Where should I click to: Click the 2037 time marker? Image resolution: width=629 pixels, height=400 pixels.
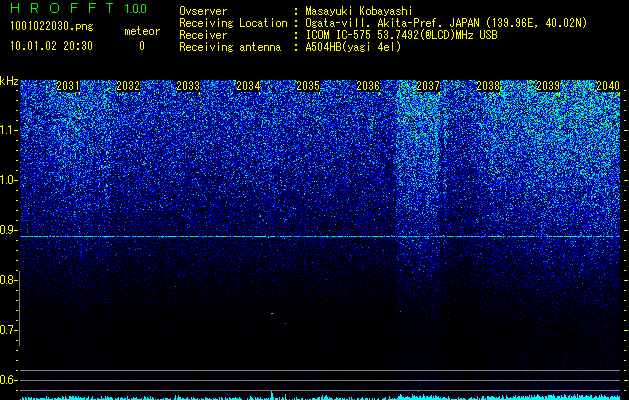[428, 86]
